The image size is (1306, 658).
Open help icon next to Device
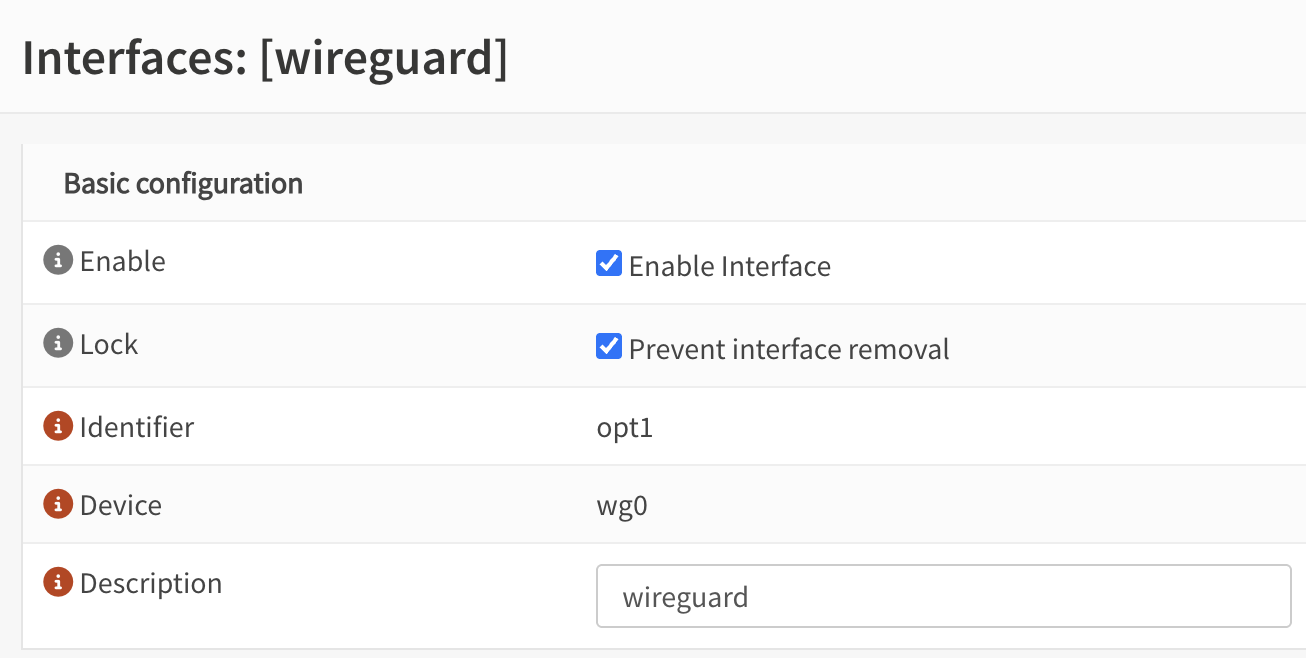58,505
